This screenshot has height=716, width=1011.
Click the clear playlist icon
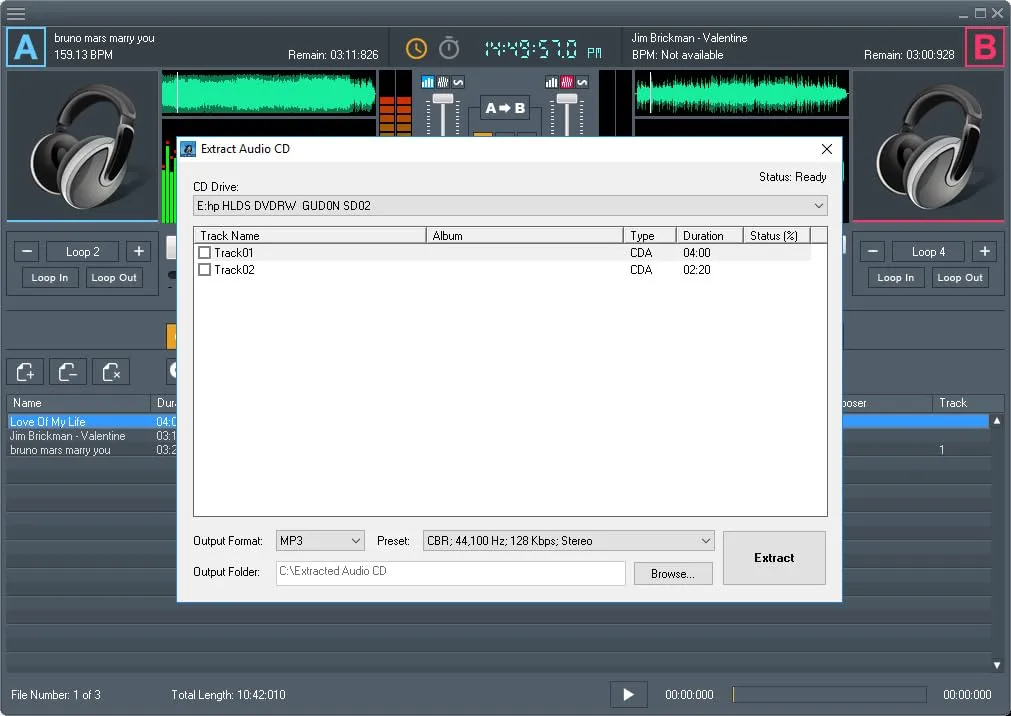(x=111, y=371)
